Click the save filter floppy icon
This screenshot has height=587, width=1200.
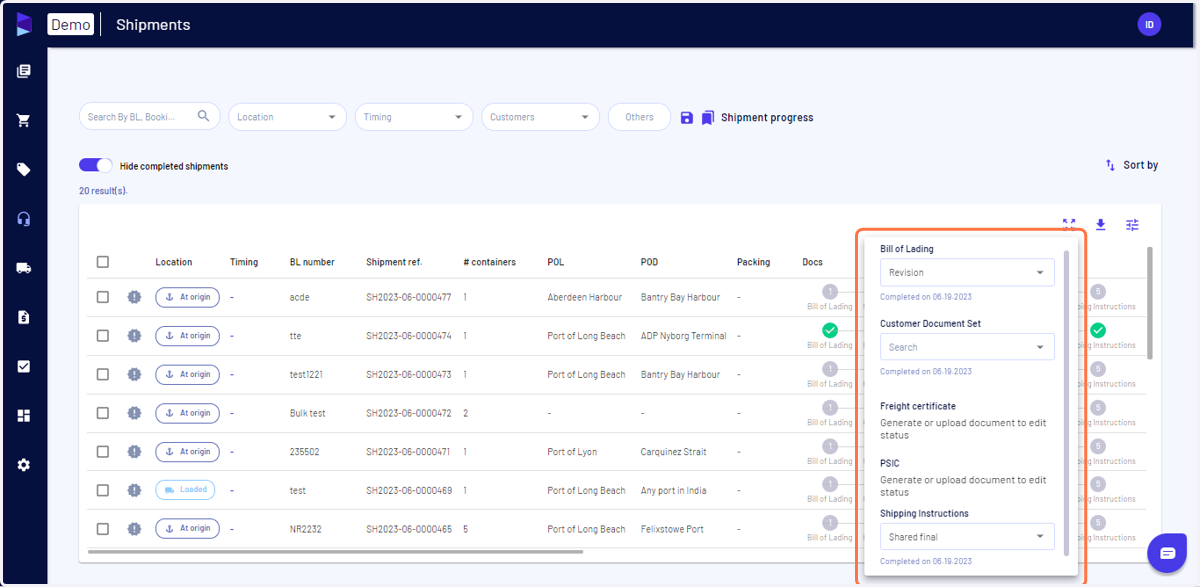pyautogui.click(x=686, y=118)
